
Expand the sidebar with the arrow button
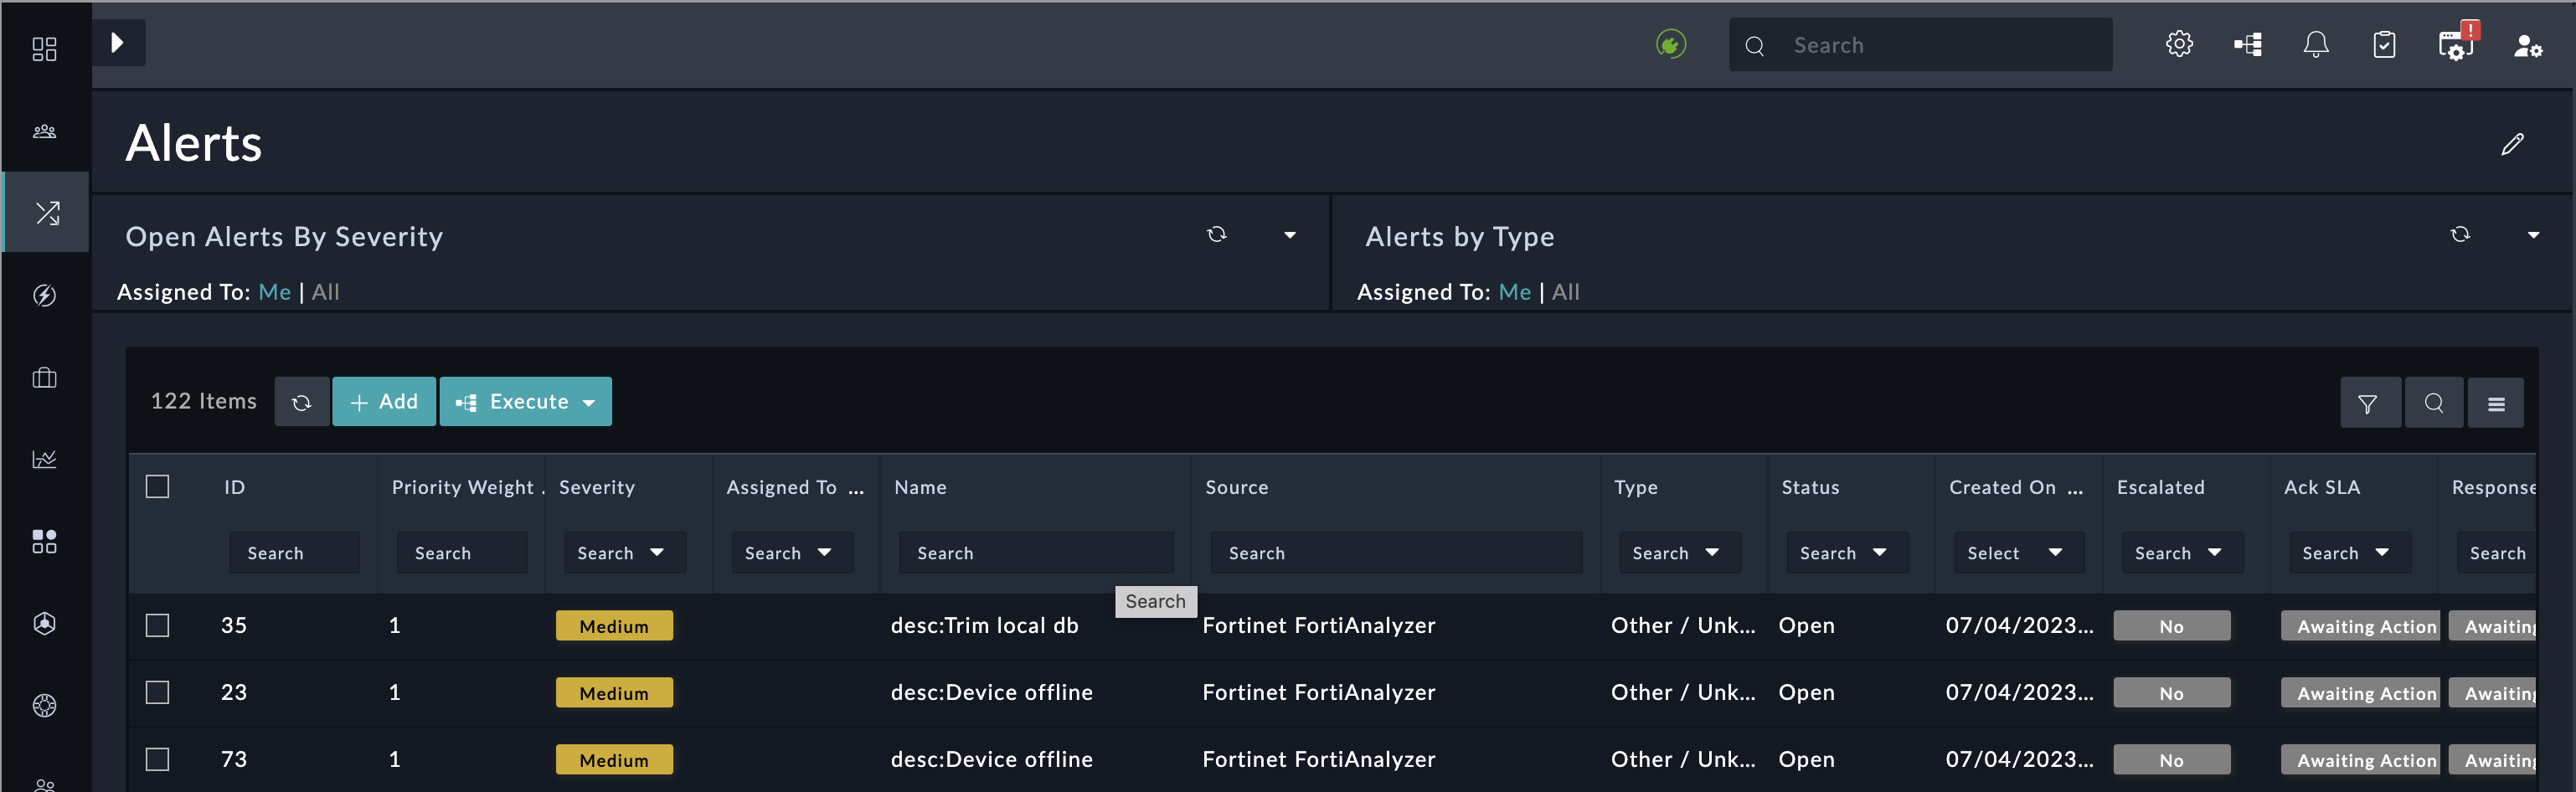click(x=119, y=43)
